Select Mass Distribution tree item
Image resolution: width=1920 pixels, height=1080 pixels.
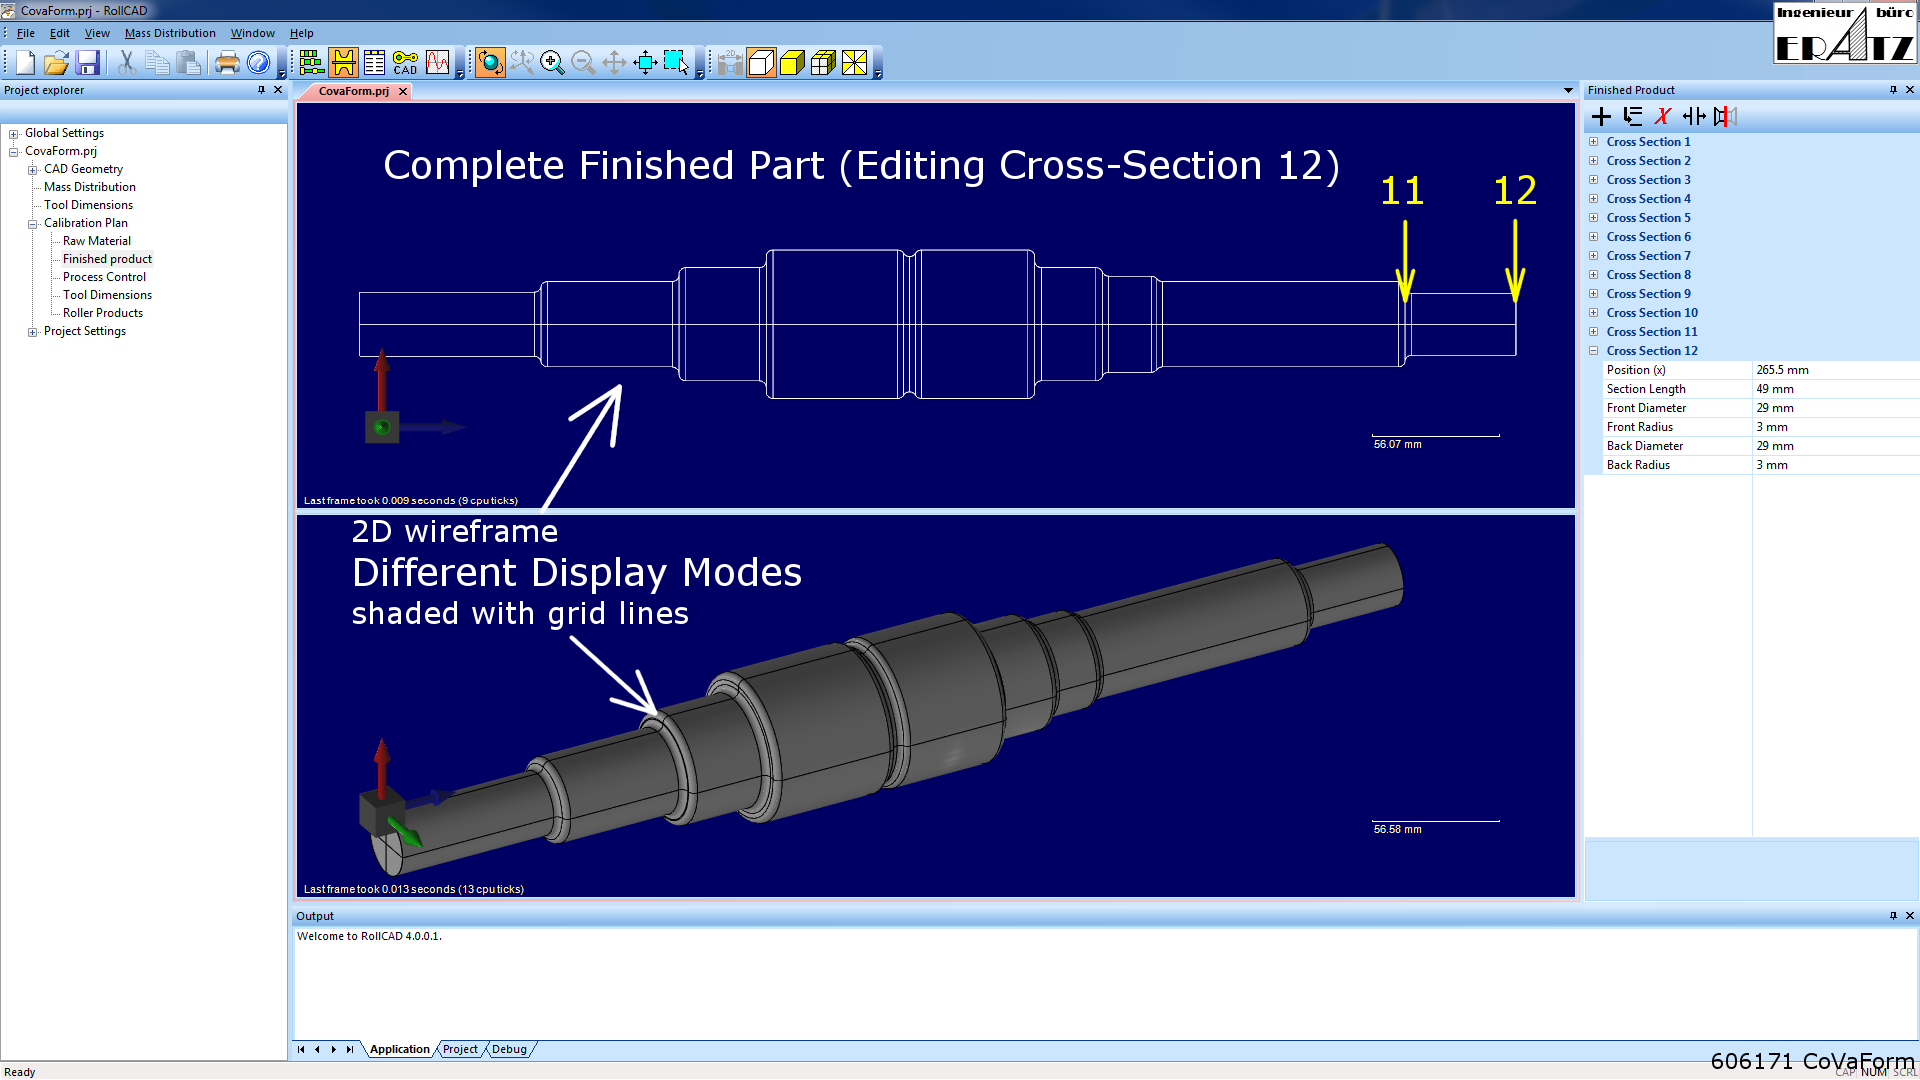[90, 187]
